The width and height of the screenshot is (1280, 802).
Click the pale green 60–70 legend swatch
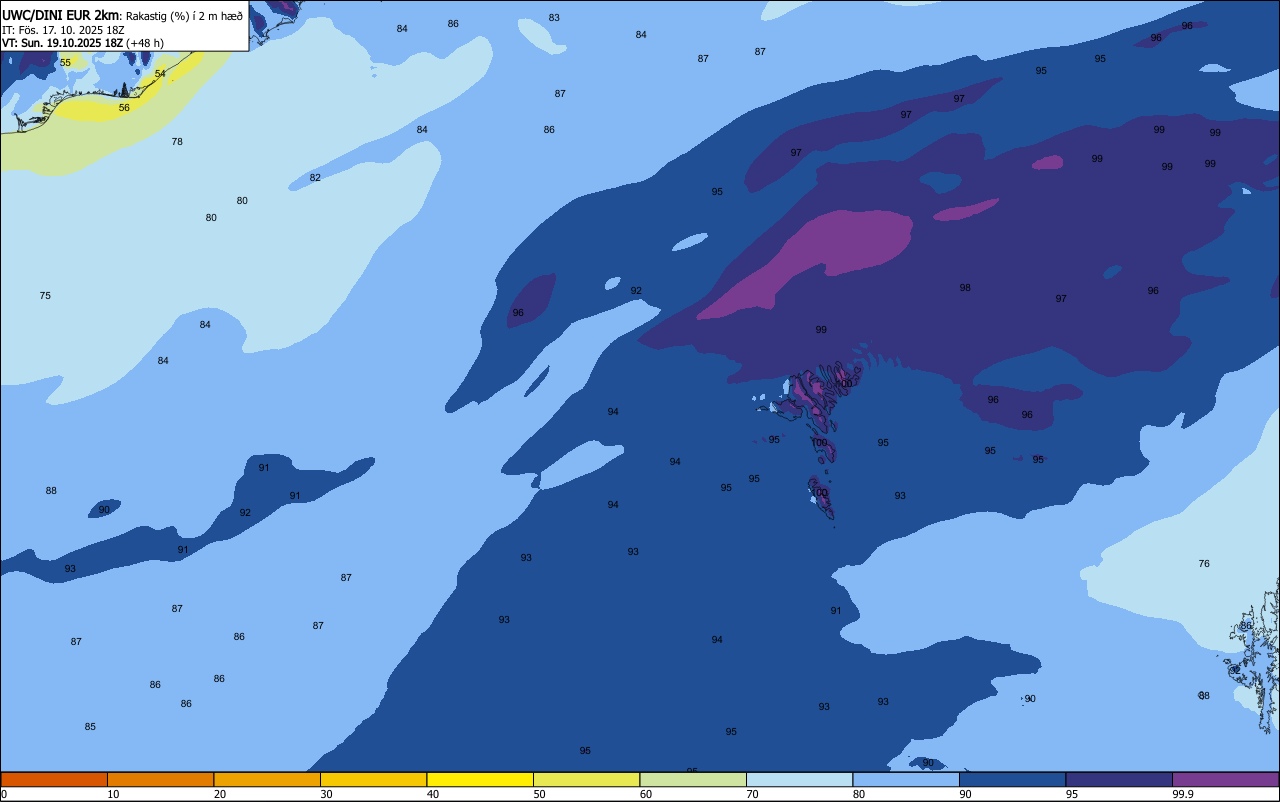[x=693, y=779]
